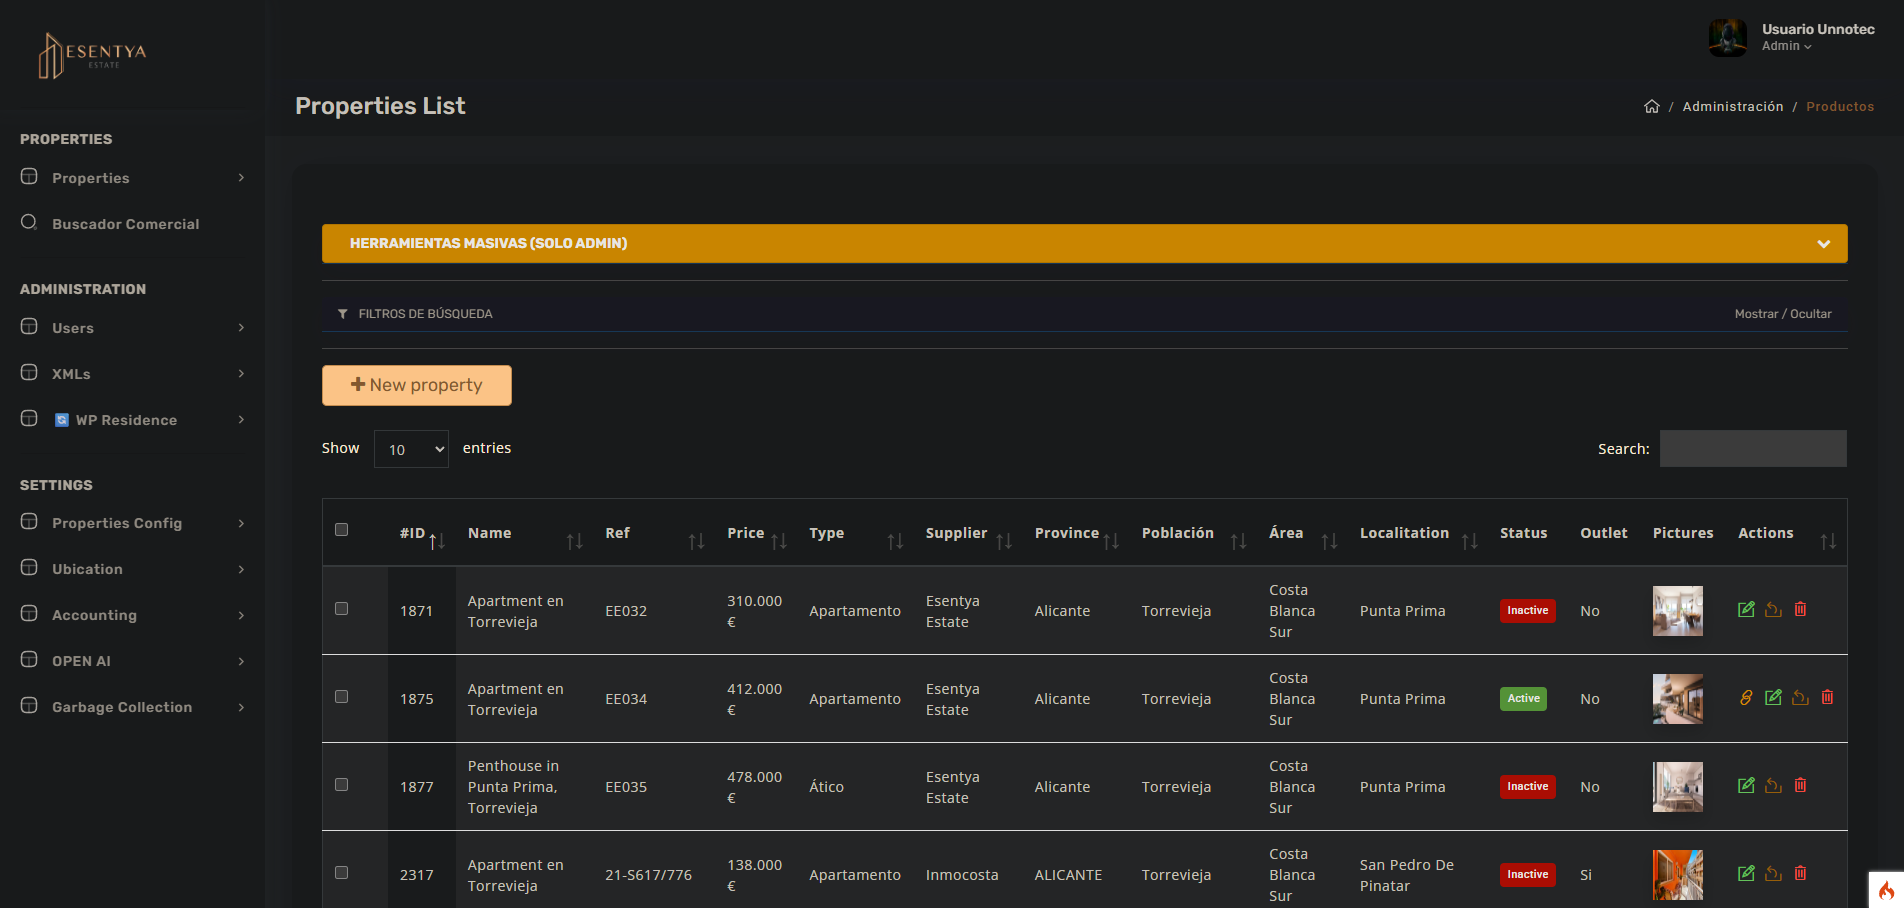1904x908 pixels.
Task: Click the home icon in the breadcrumb
Action: pyautogui.click(x=1651, y=107)
